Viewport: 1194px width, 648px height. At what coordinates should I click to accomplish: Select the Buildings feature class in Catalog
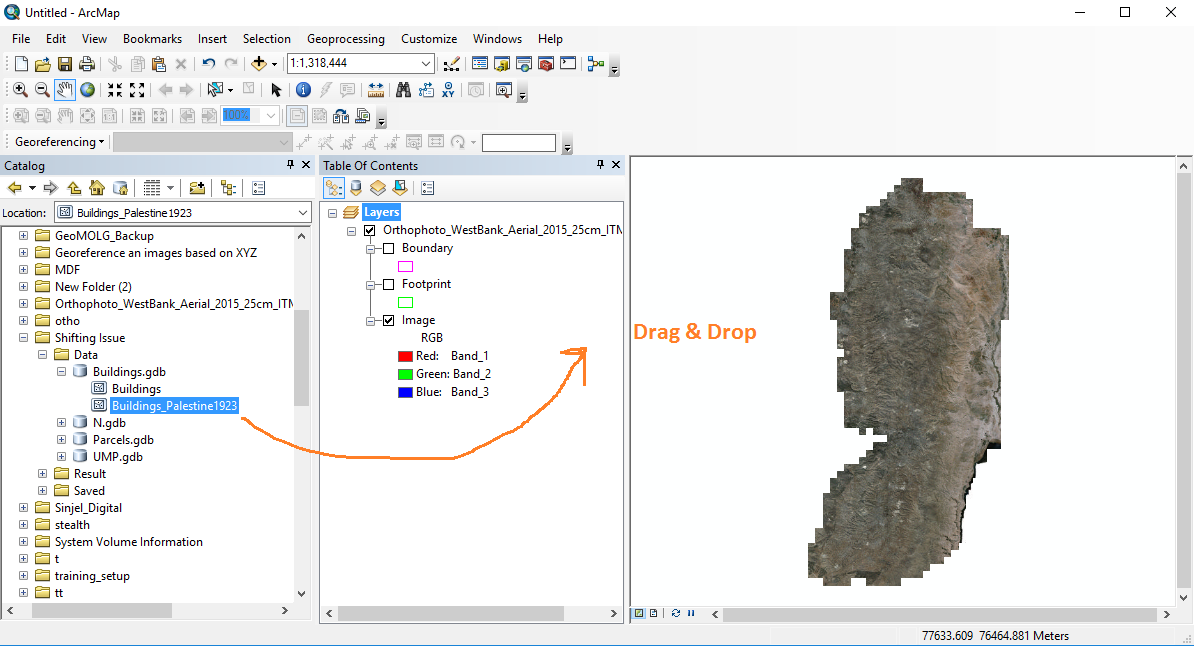[136, 389]
